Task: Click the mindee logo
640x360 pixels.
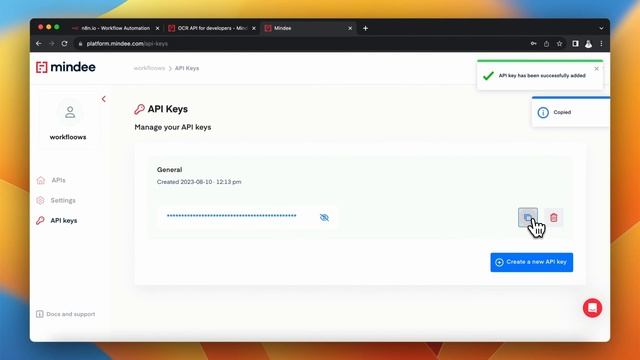Action: click(66, 67)
